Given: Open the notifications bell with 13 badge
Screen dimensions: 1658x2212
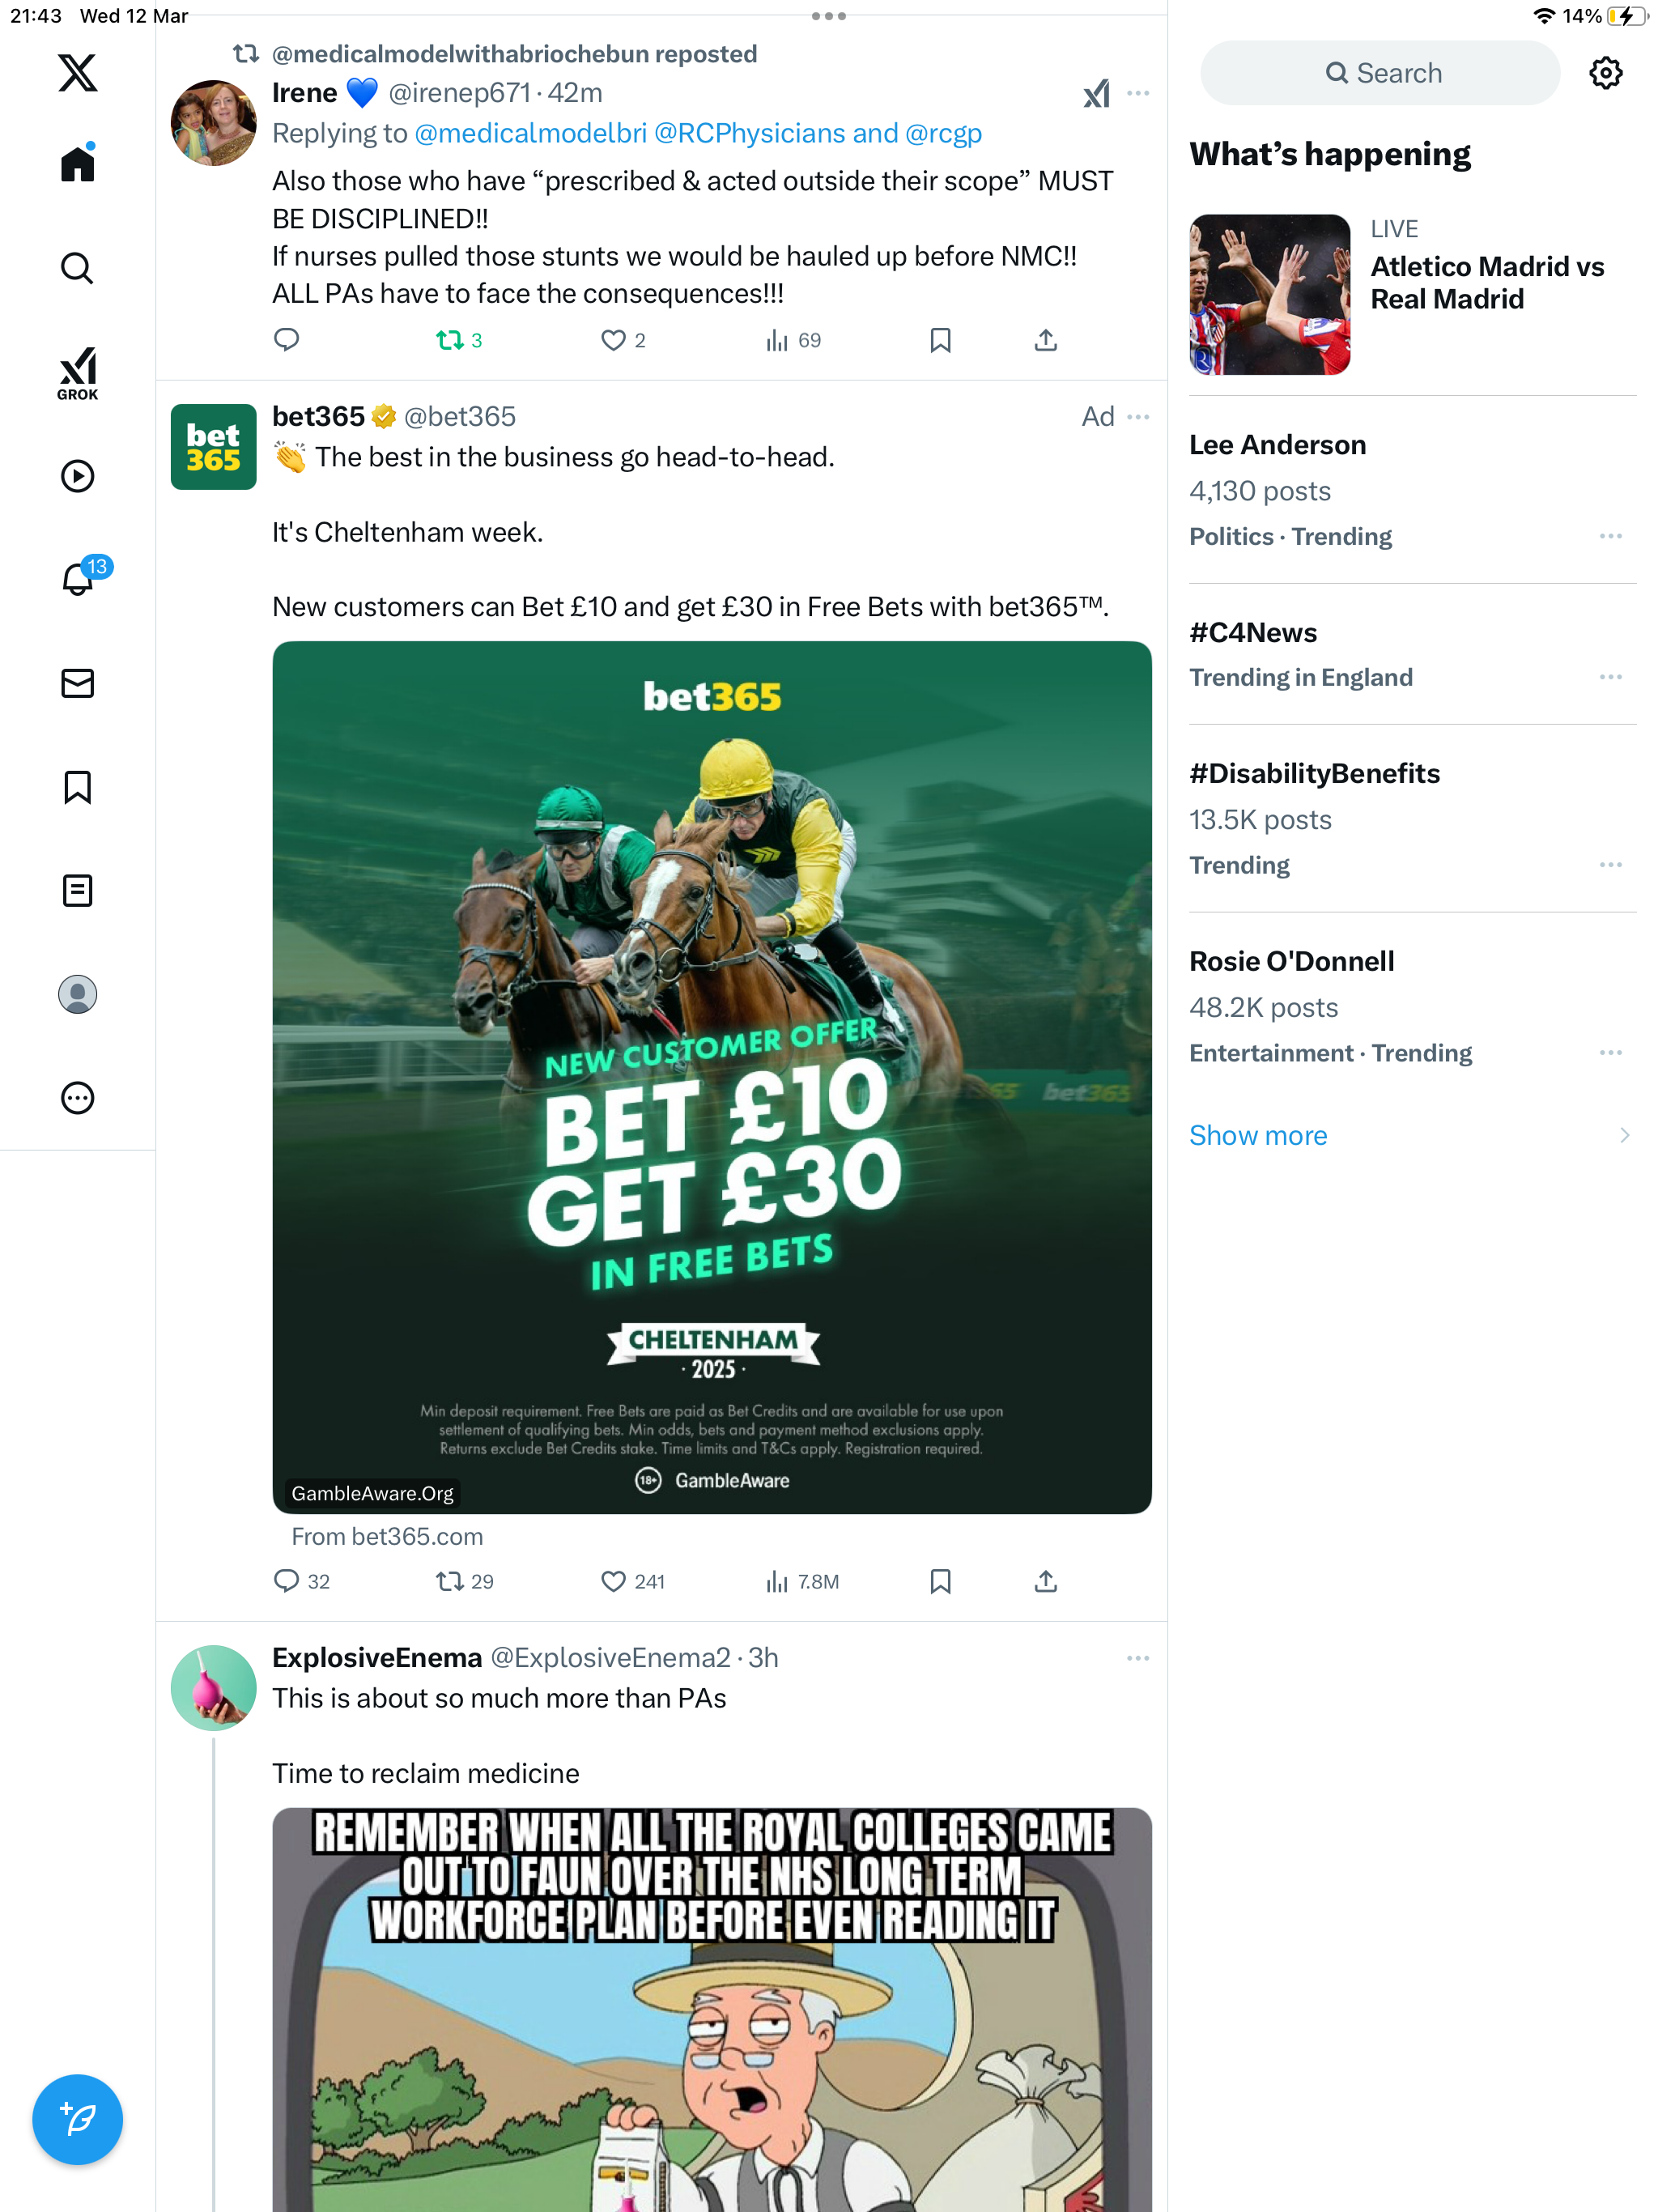Looking at the screenshot, I should click(x=78, y=578).
